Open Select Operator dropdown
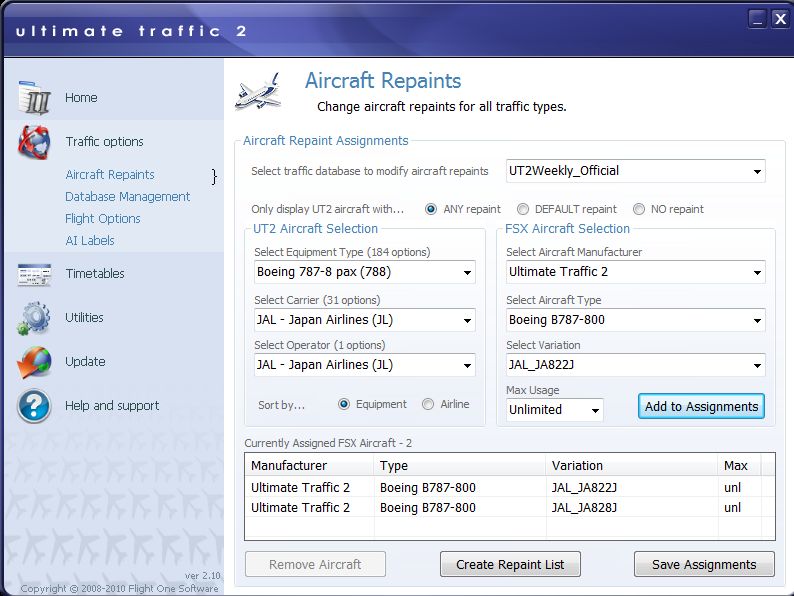Image resolution: width=794 pixels, height=596 pixels. [365, 365]
